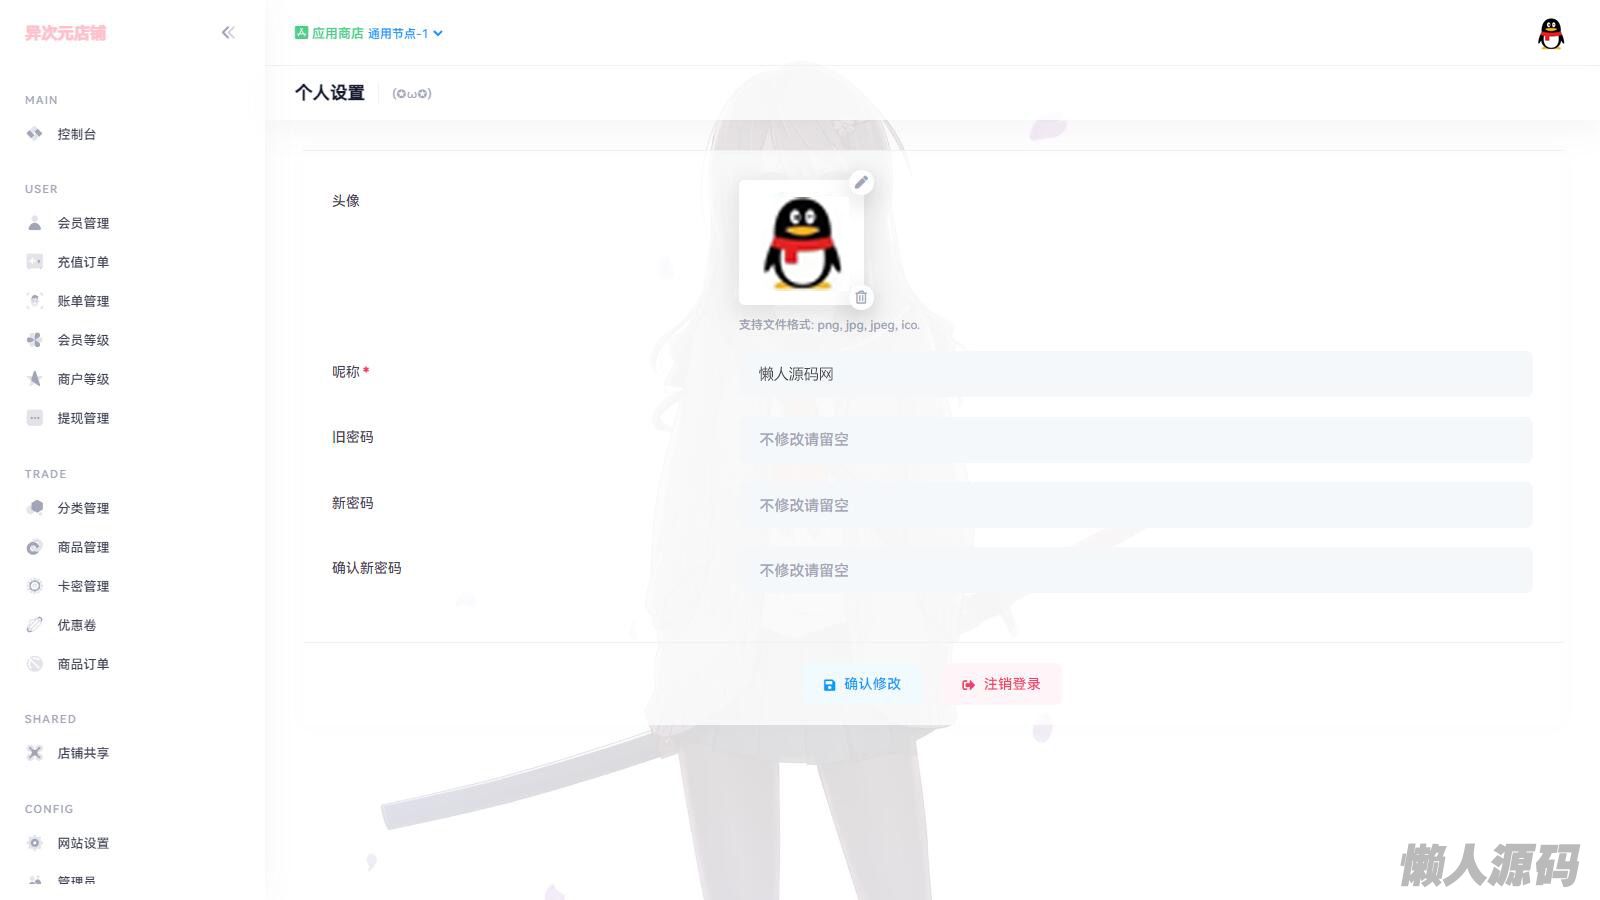
Task: Delete avatar using the trash icon
Action: coord(861,297)
